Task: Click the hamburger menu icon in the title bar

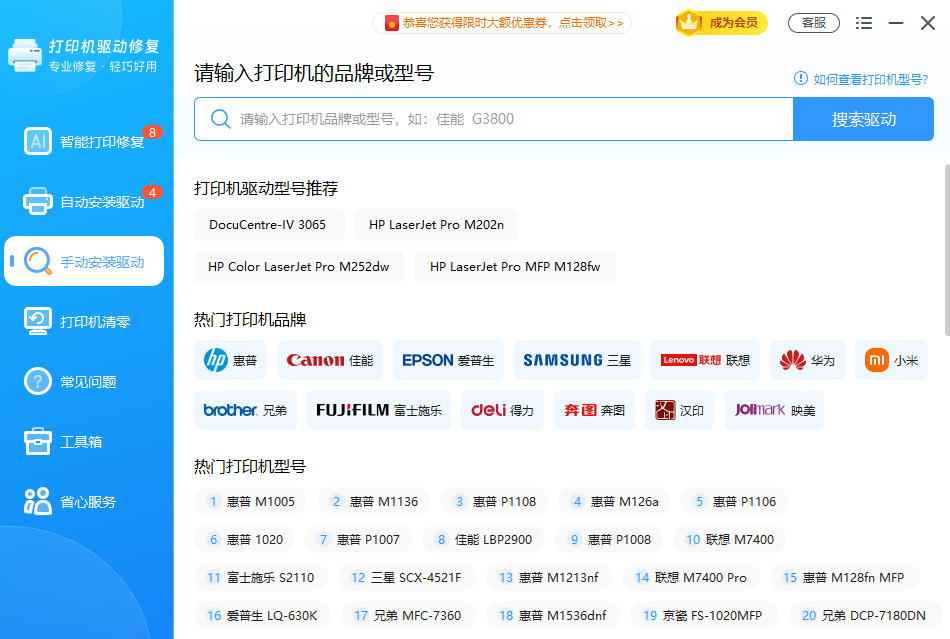Action: pyautogui.click(x=864, y=23)
